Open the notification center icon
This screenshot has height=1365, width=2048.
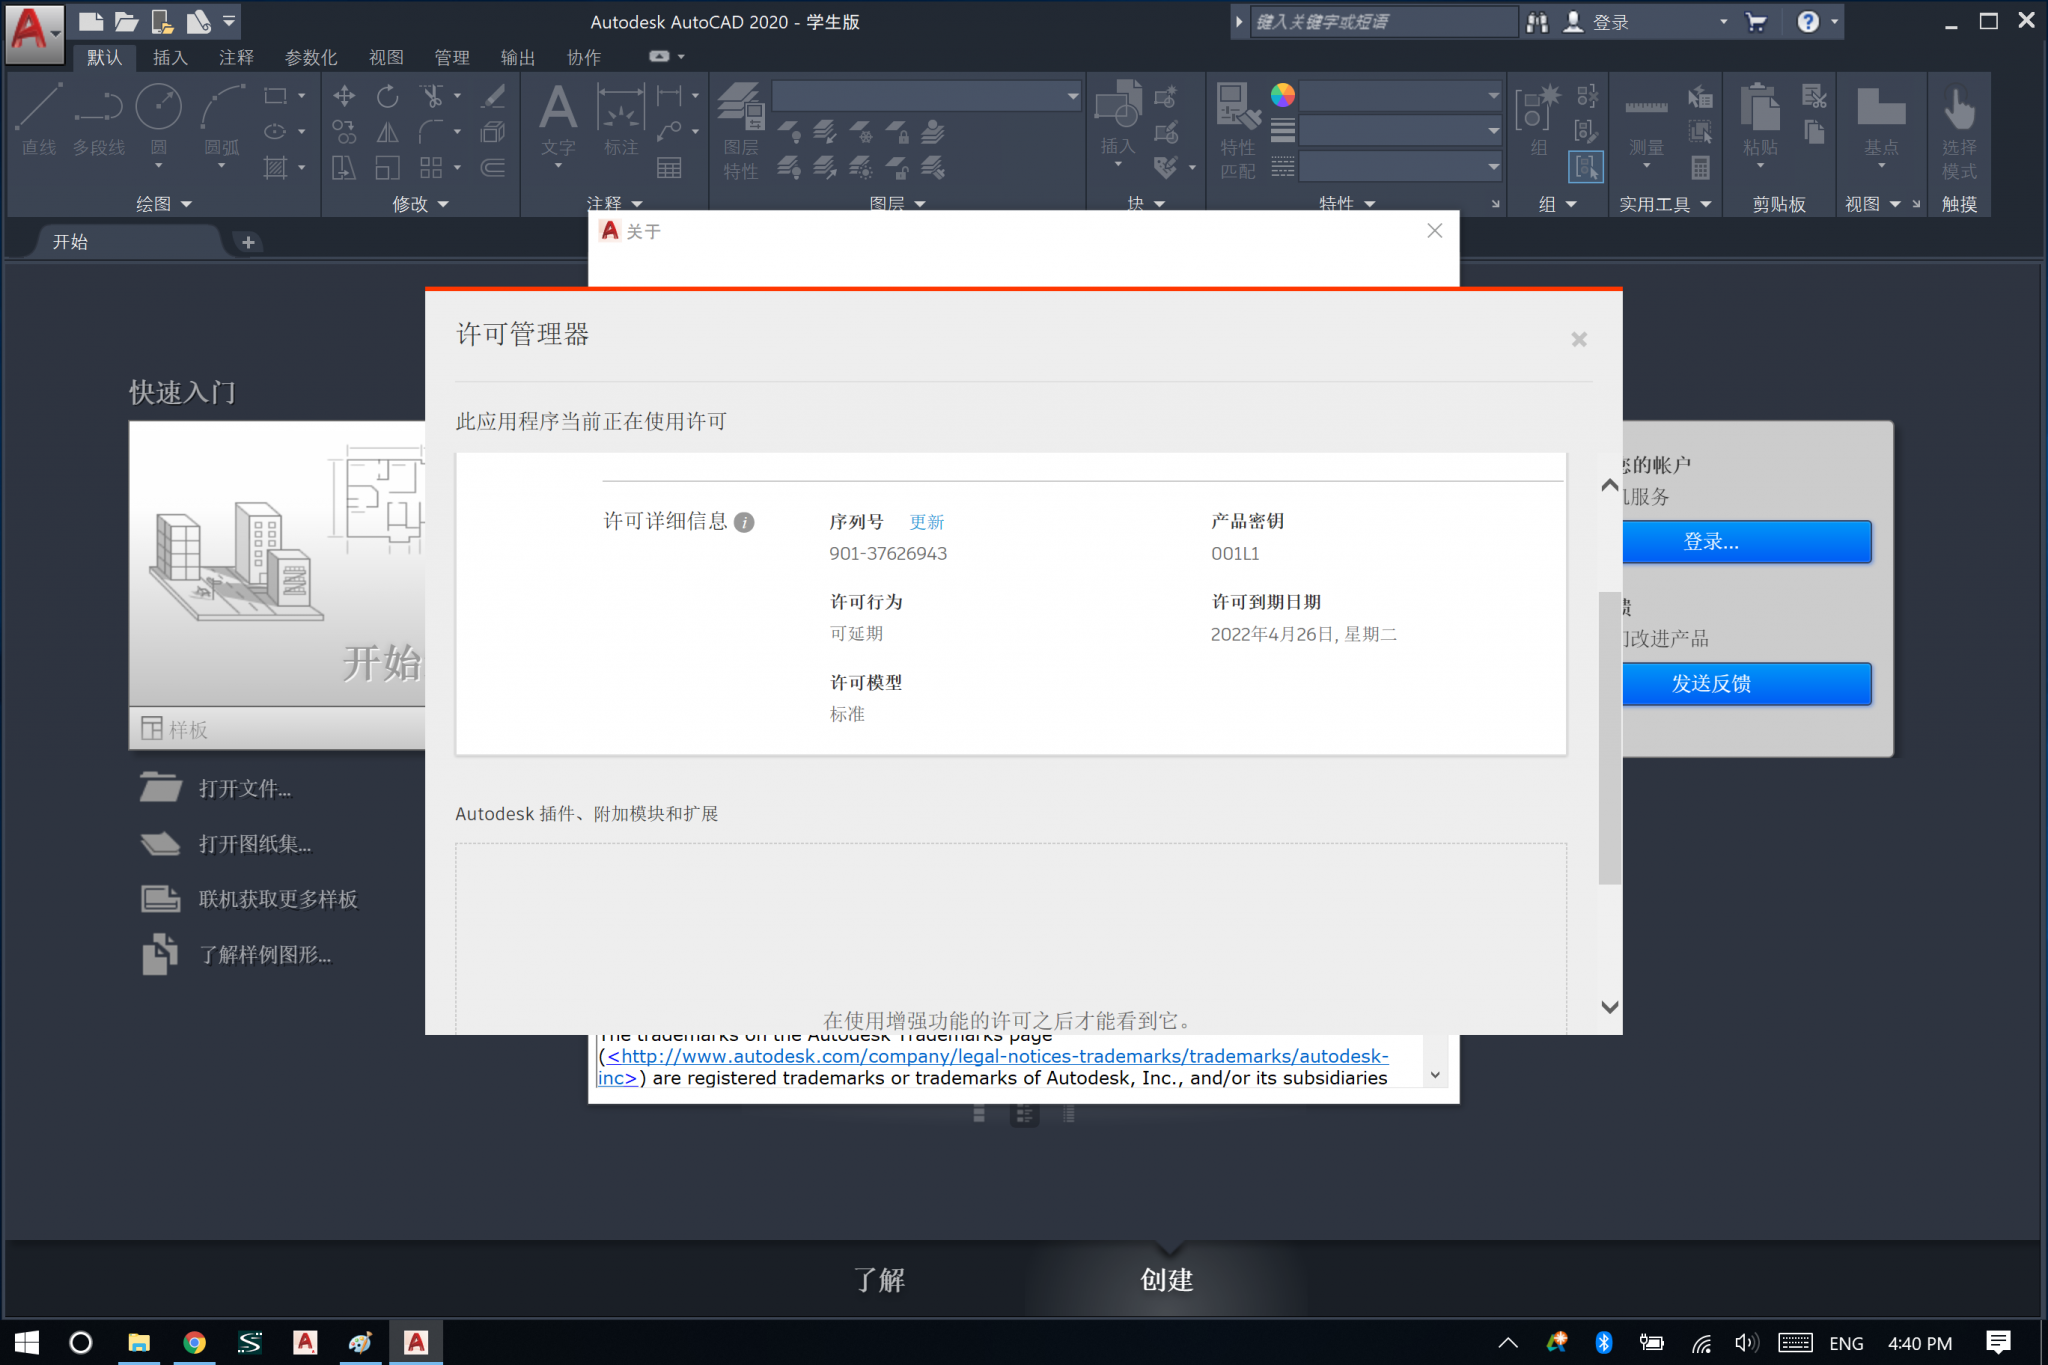click(1999, 1342)
